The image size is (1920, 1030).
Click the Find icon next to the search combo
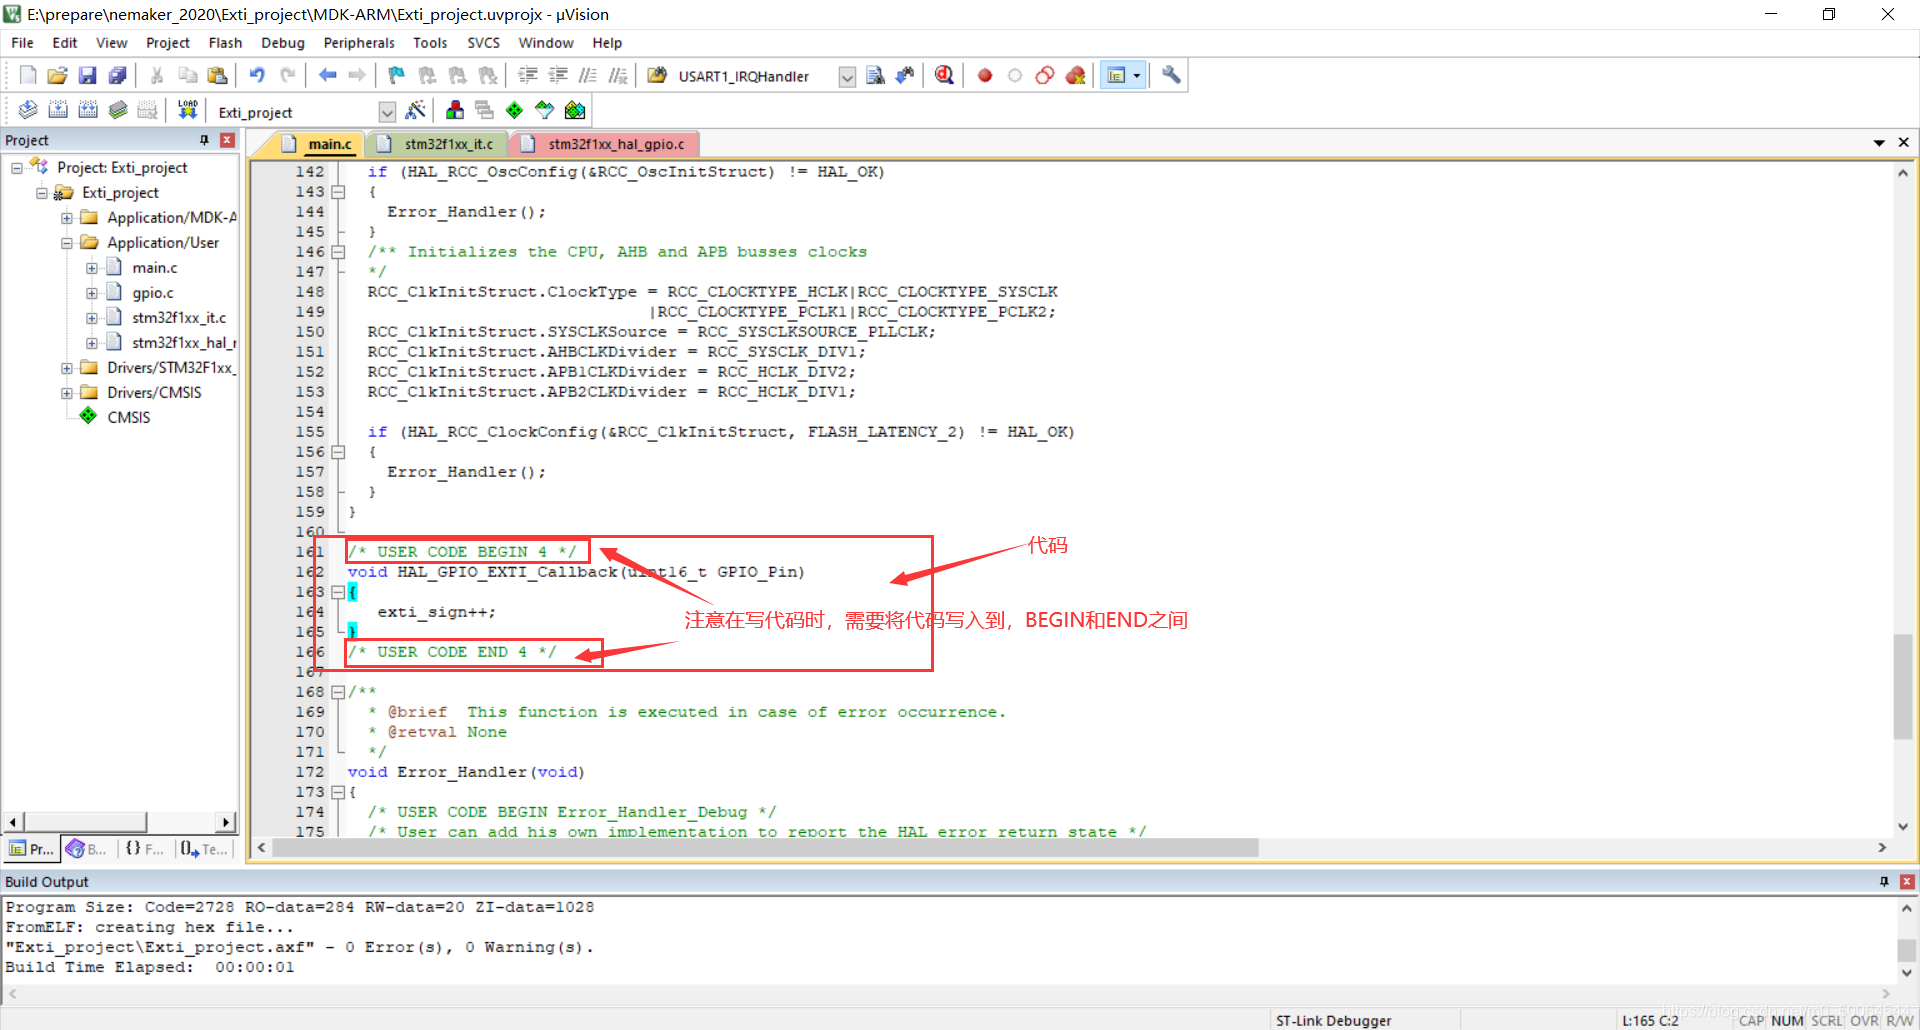click(875, 75)
